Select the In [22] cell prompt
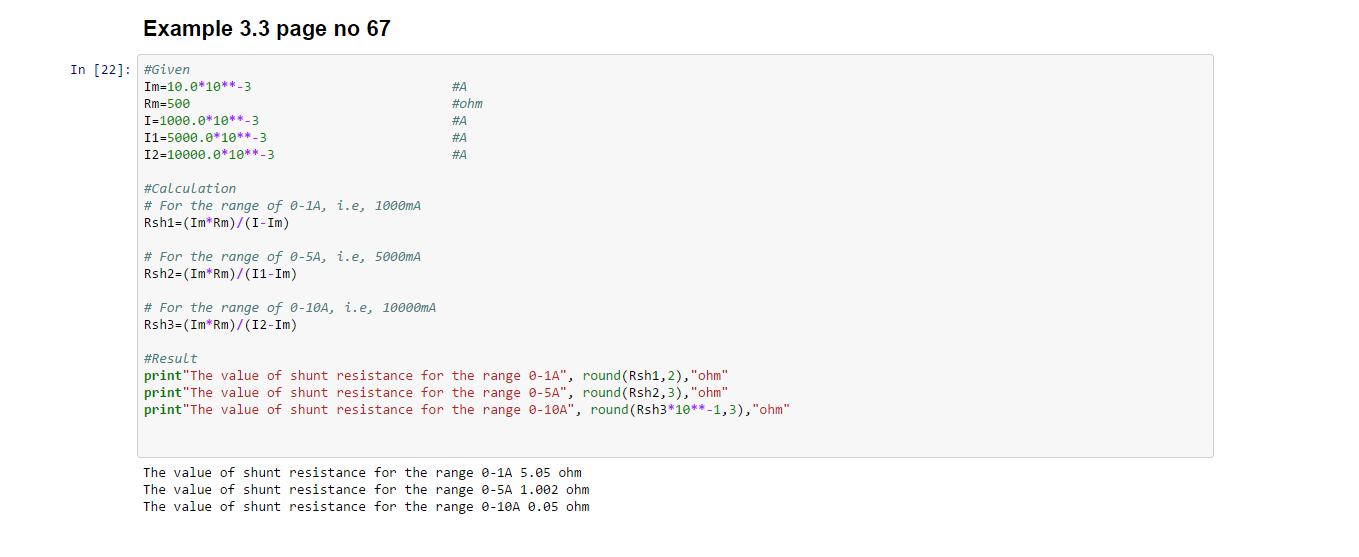1359x557 pixels. [101, 70]
